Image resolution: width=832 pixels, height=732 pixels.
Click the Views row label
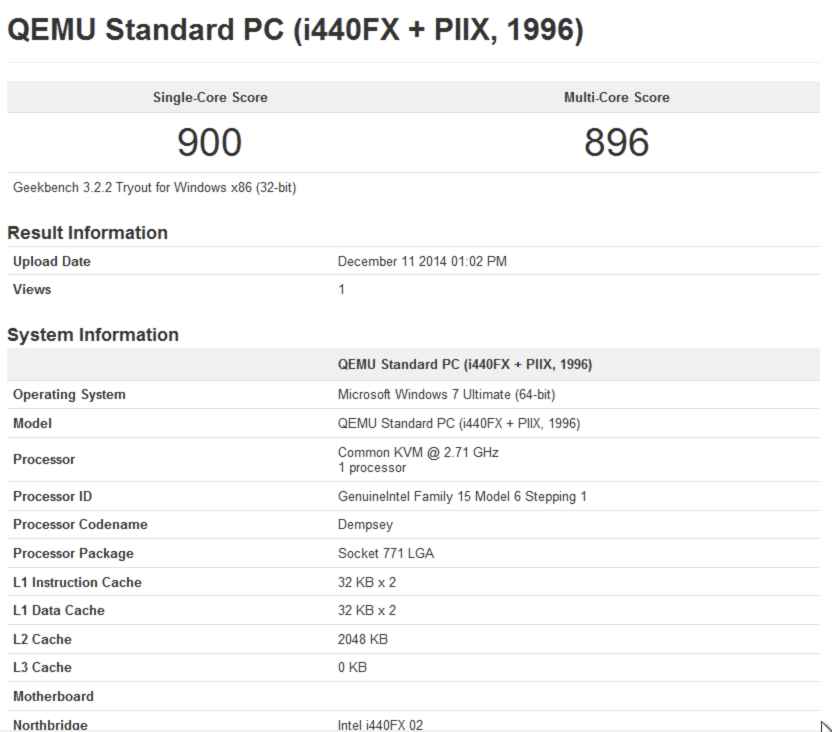point(32,290)
